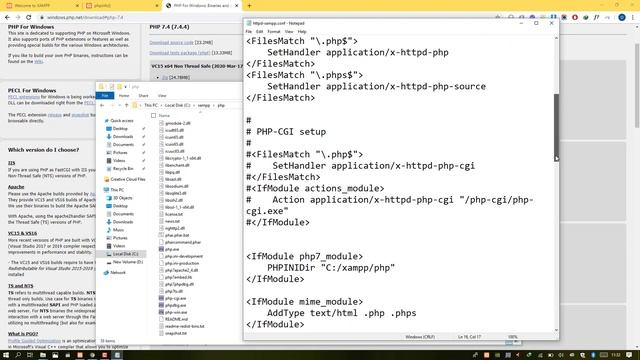
Task: Toggle the select-all checkbox beside Name
Action: (x=153, y=116)
